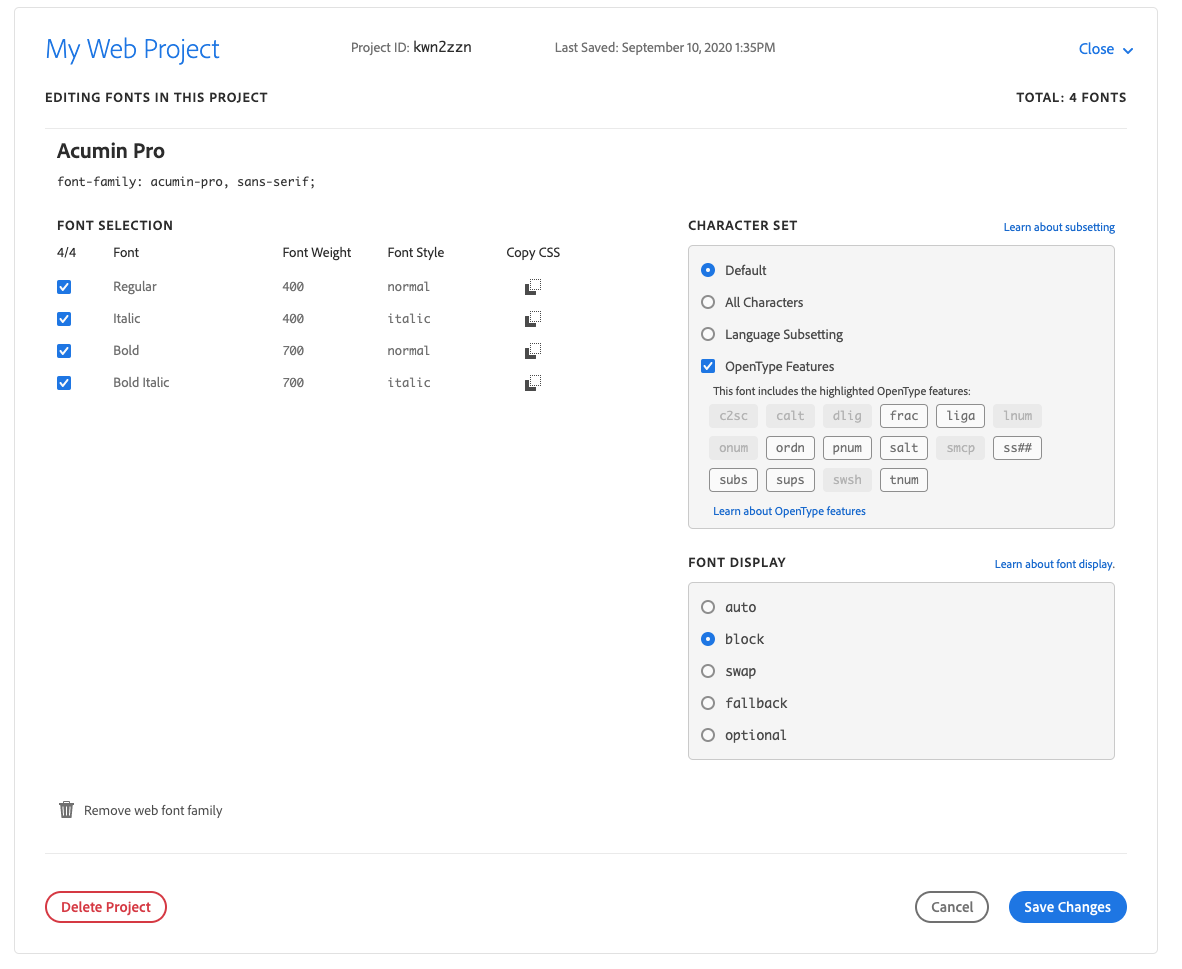Viewport: 1182px width, 969px height.
Task: Choose Language Subsetting character set
Action: click(x=708, y=335)
